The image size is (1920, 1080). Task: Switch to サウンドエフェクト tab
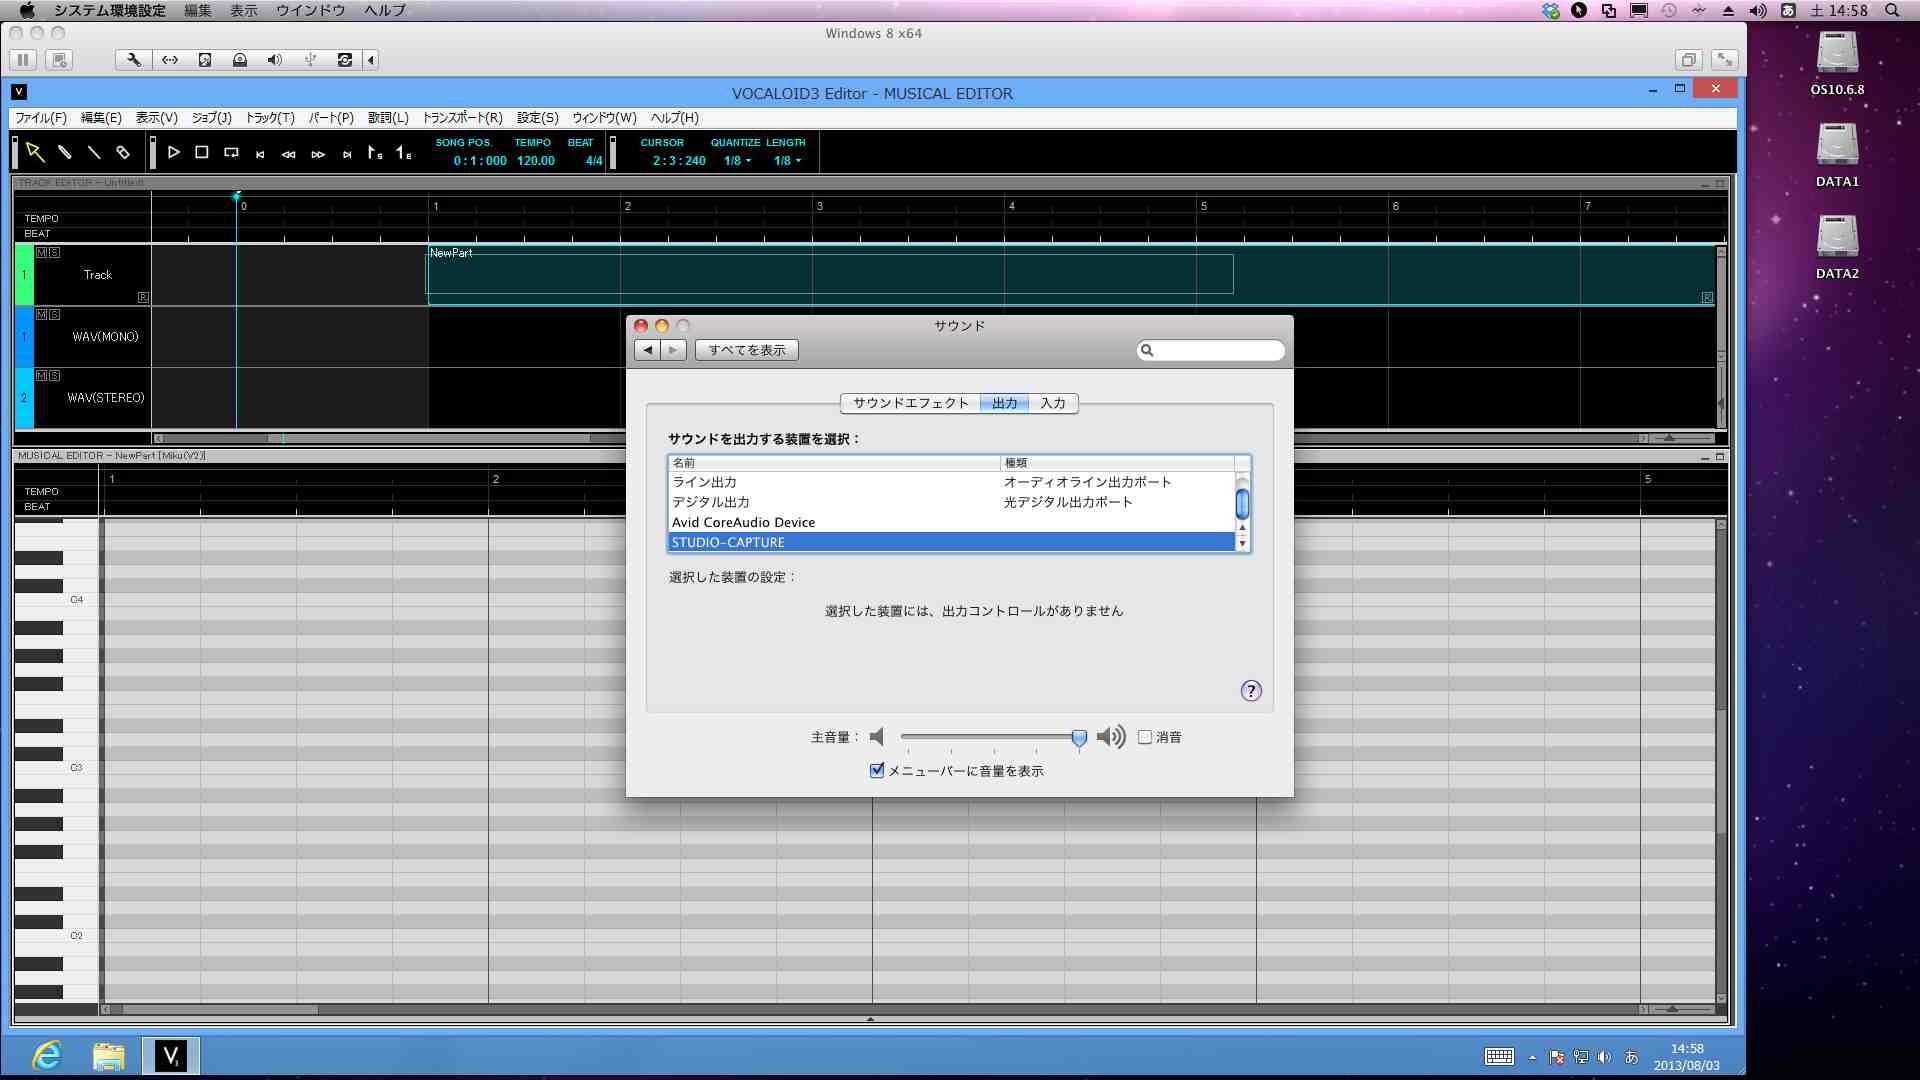click(910, 403)
